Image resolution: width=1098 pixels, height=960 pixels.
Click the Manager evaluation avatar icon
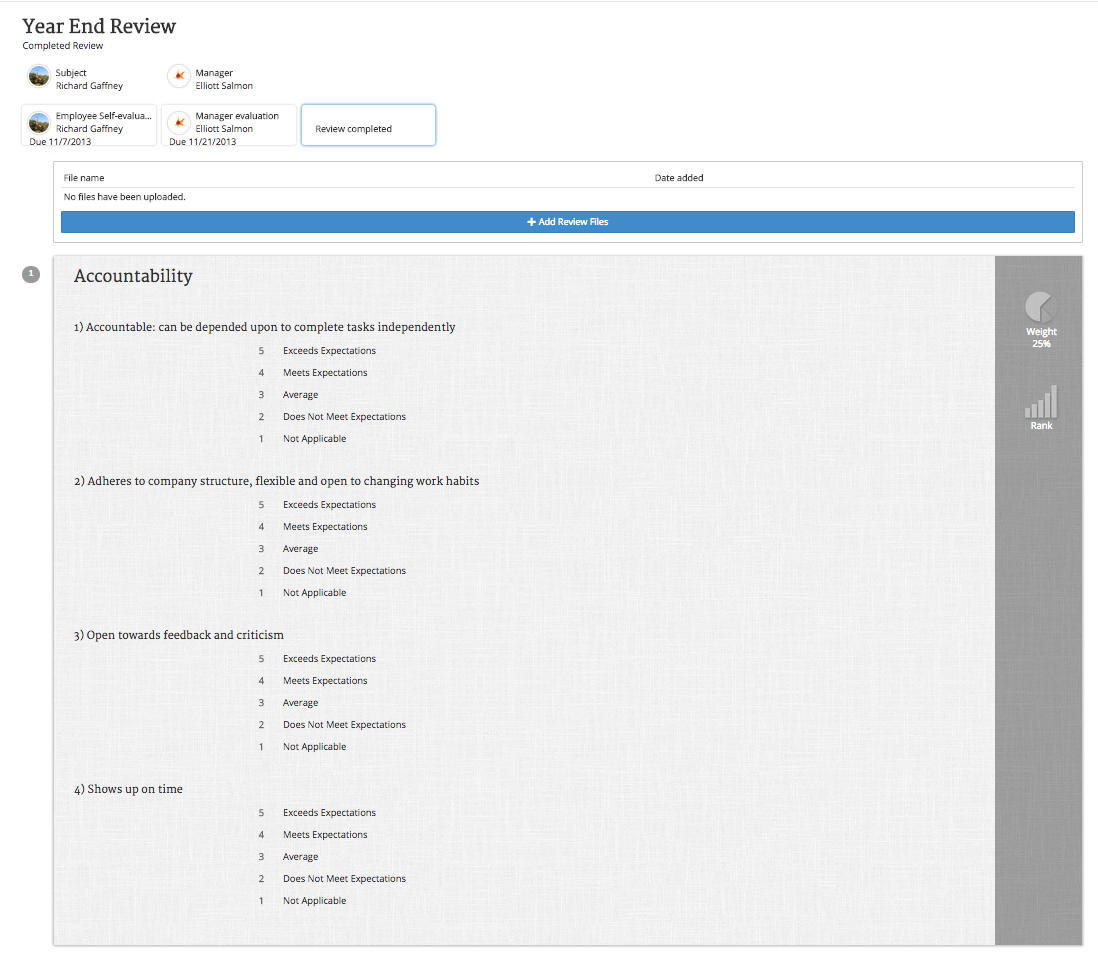click(179, 124)
